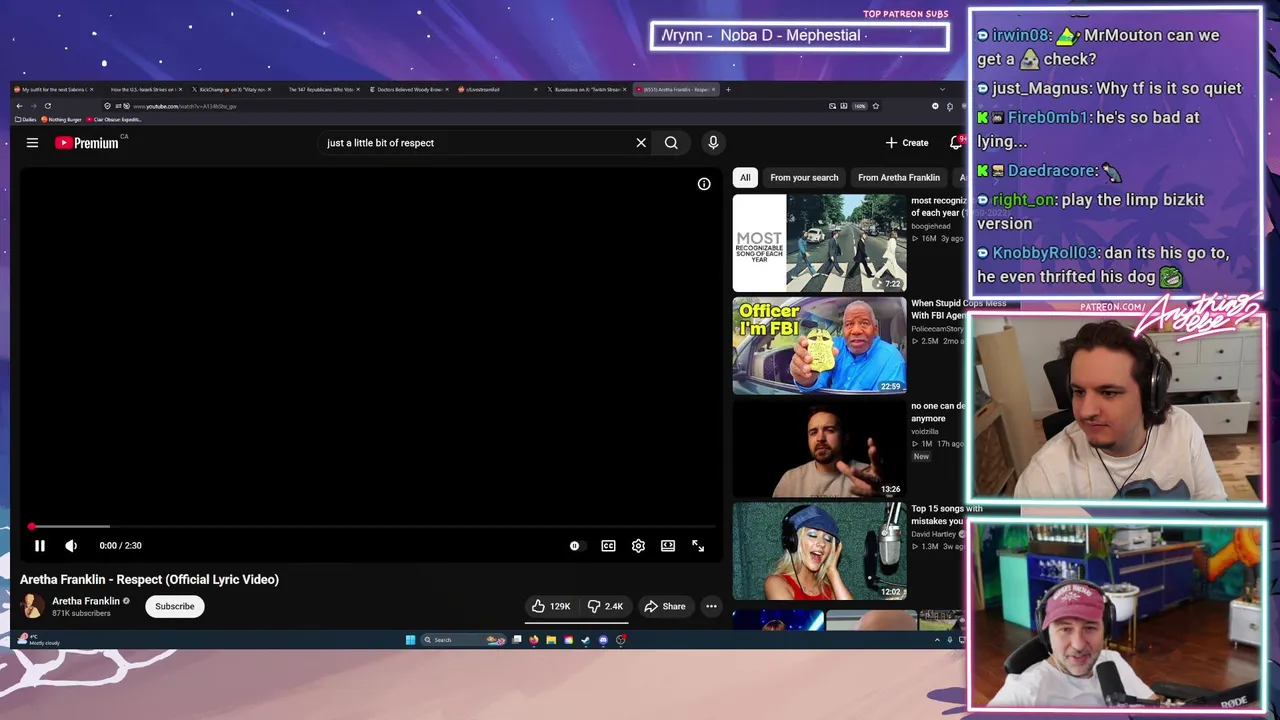1280x720 pixels.
Task: Switch to the r/LivestreamFail tab
Action: [497, 89]
